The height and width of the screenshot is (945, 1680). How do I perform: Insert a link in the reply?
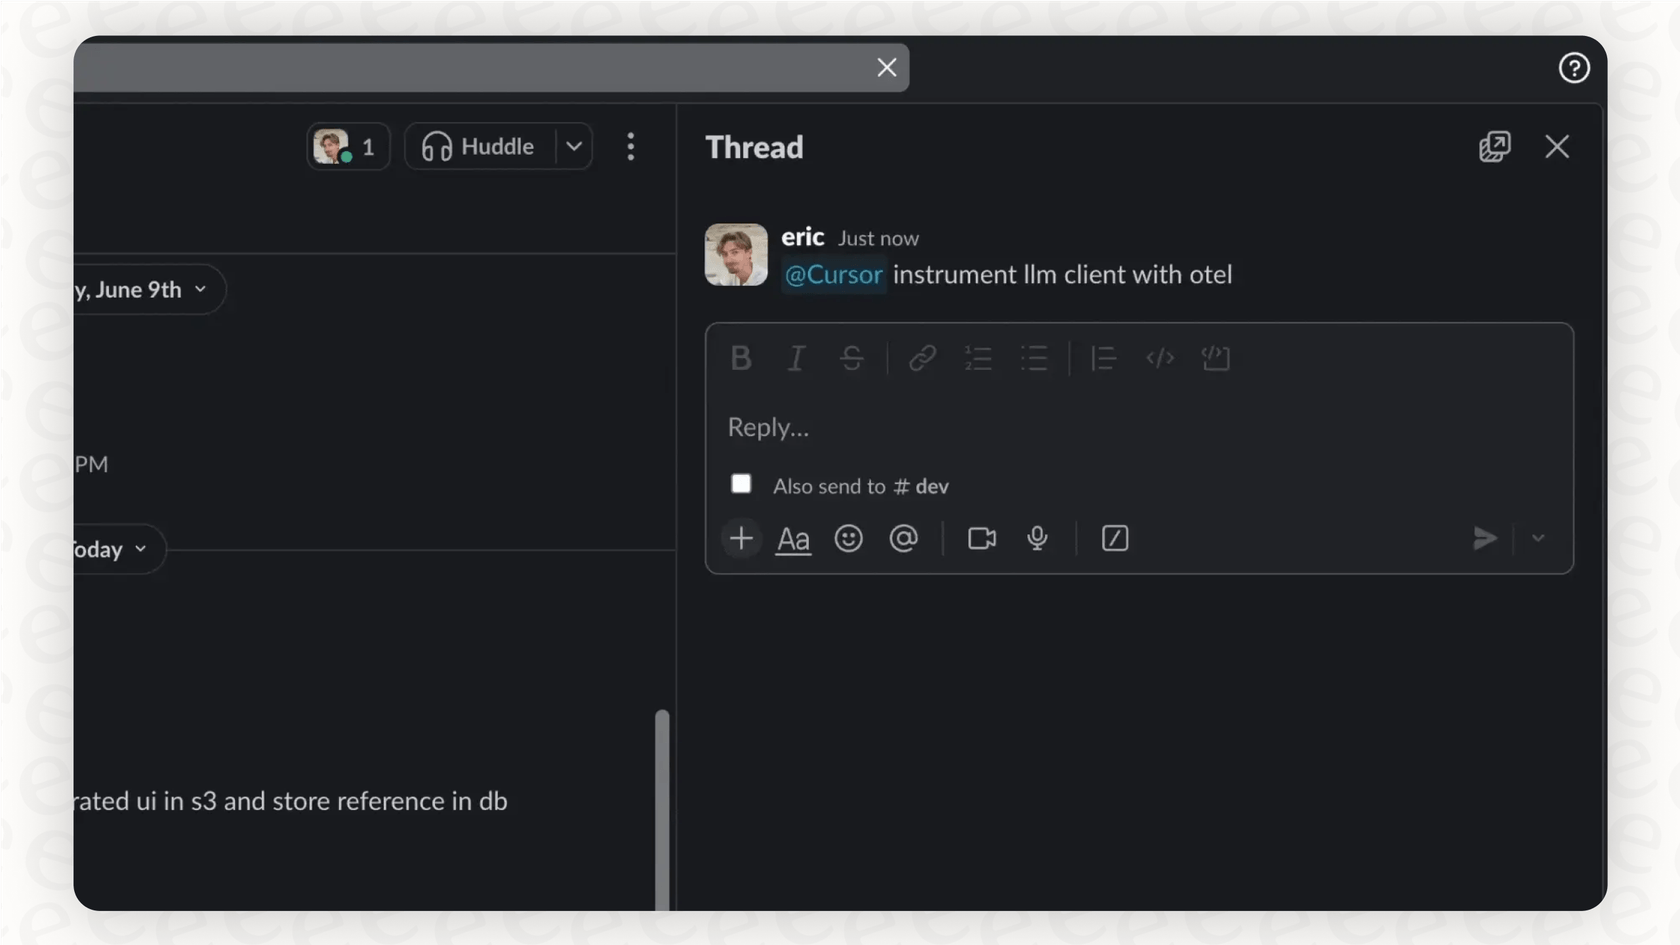[x=921, y=358]
